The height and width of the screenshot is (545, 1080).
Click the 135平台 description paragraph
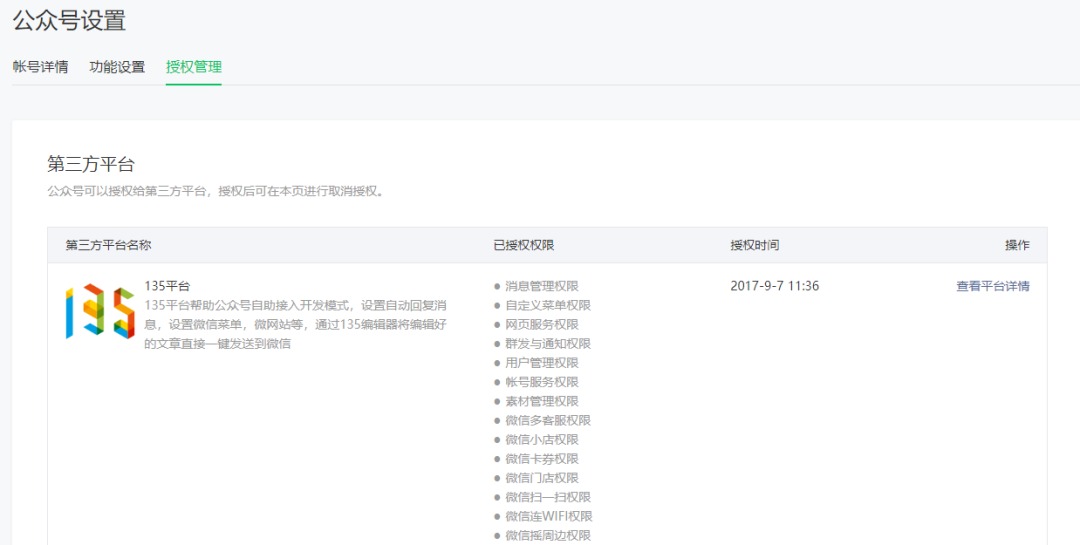point(297,324)
